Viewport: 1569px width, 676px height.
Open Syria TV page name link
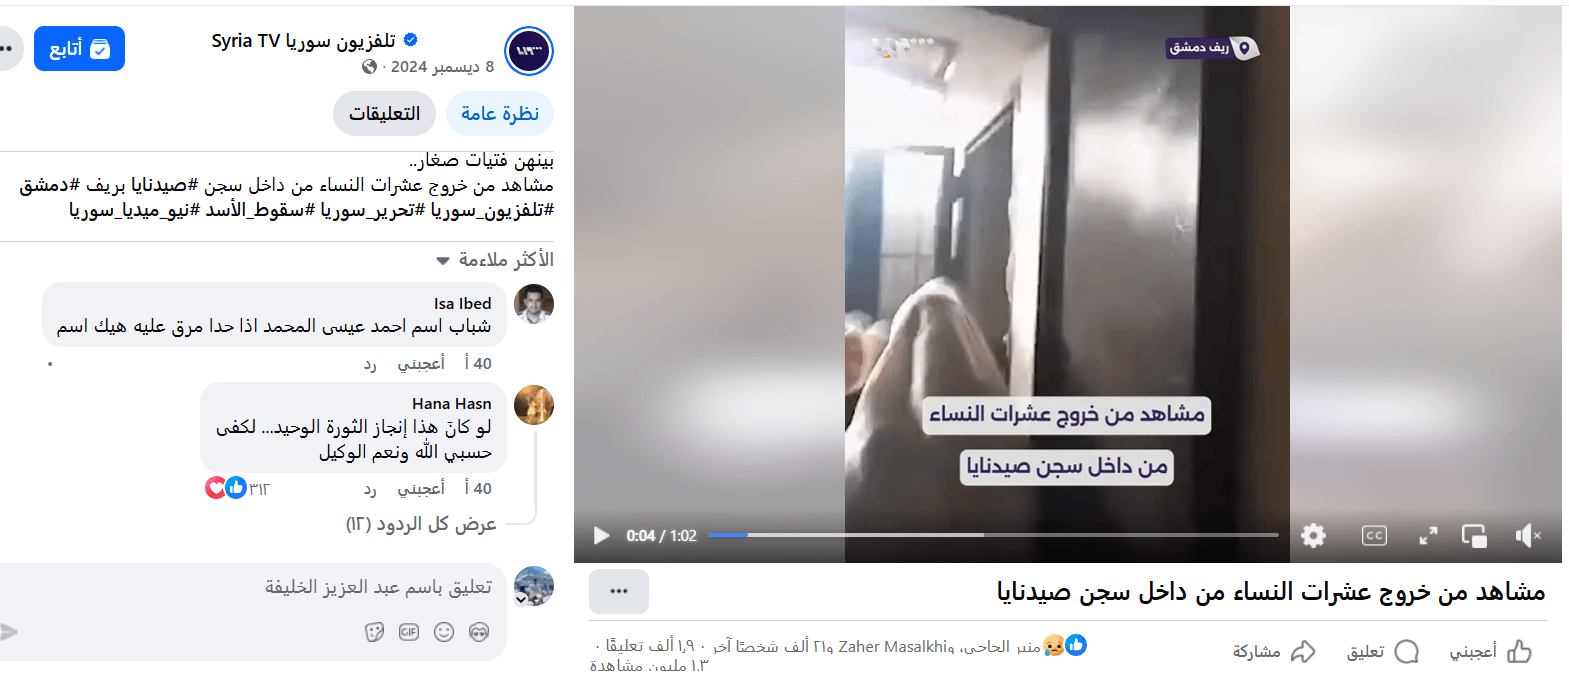click(304, 41)
